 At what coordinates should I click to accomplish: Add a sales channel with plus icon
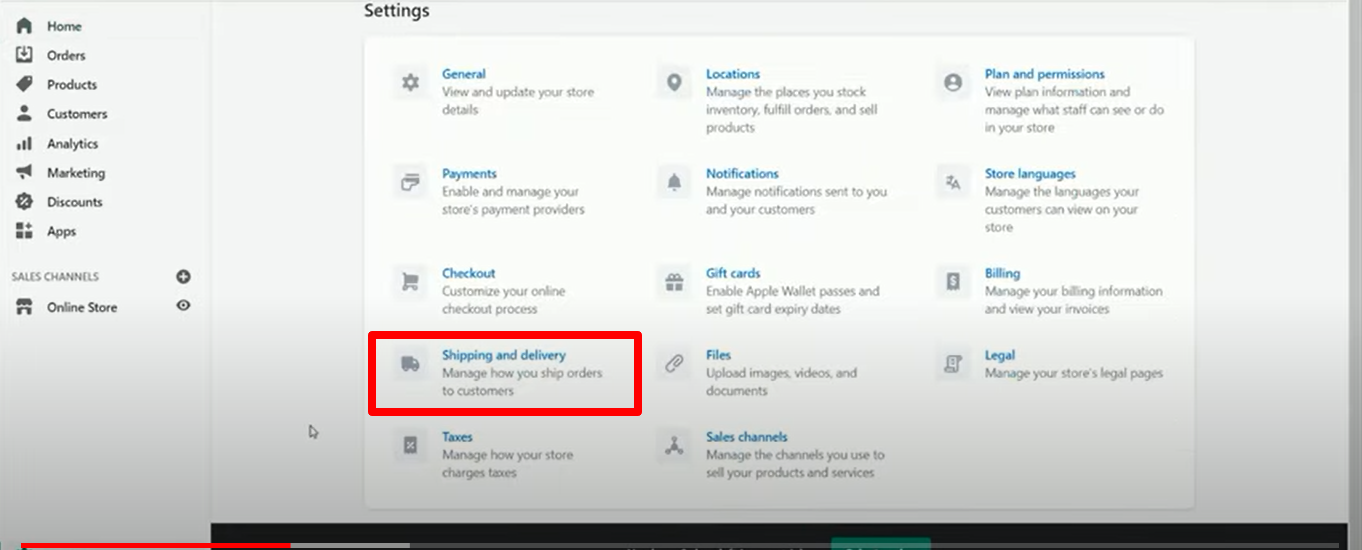pyautogui.click(x=183, y=277)
